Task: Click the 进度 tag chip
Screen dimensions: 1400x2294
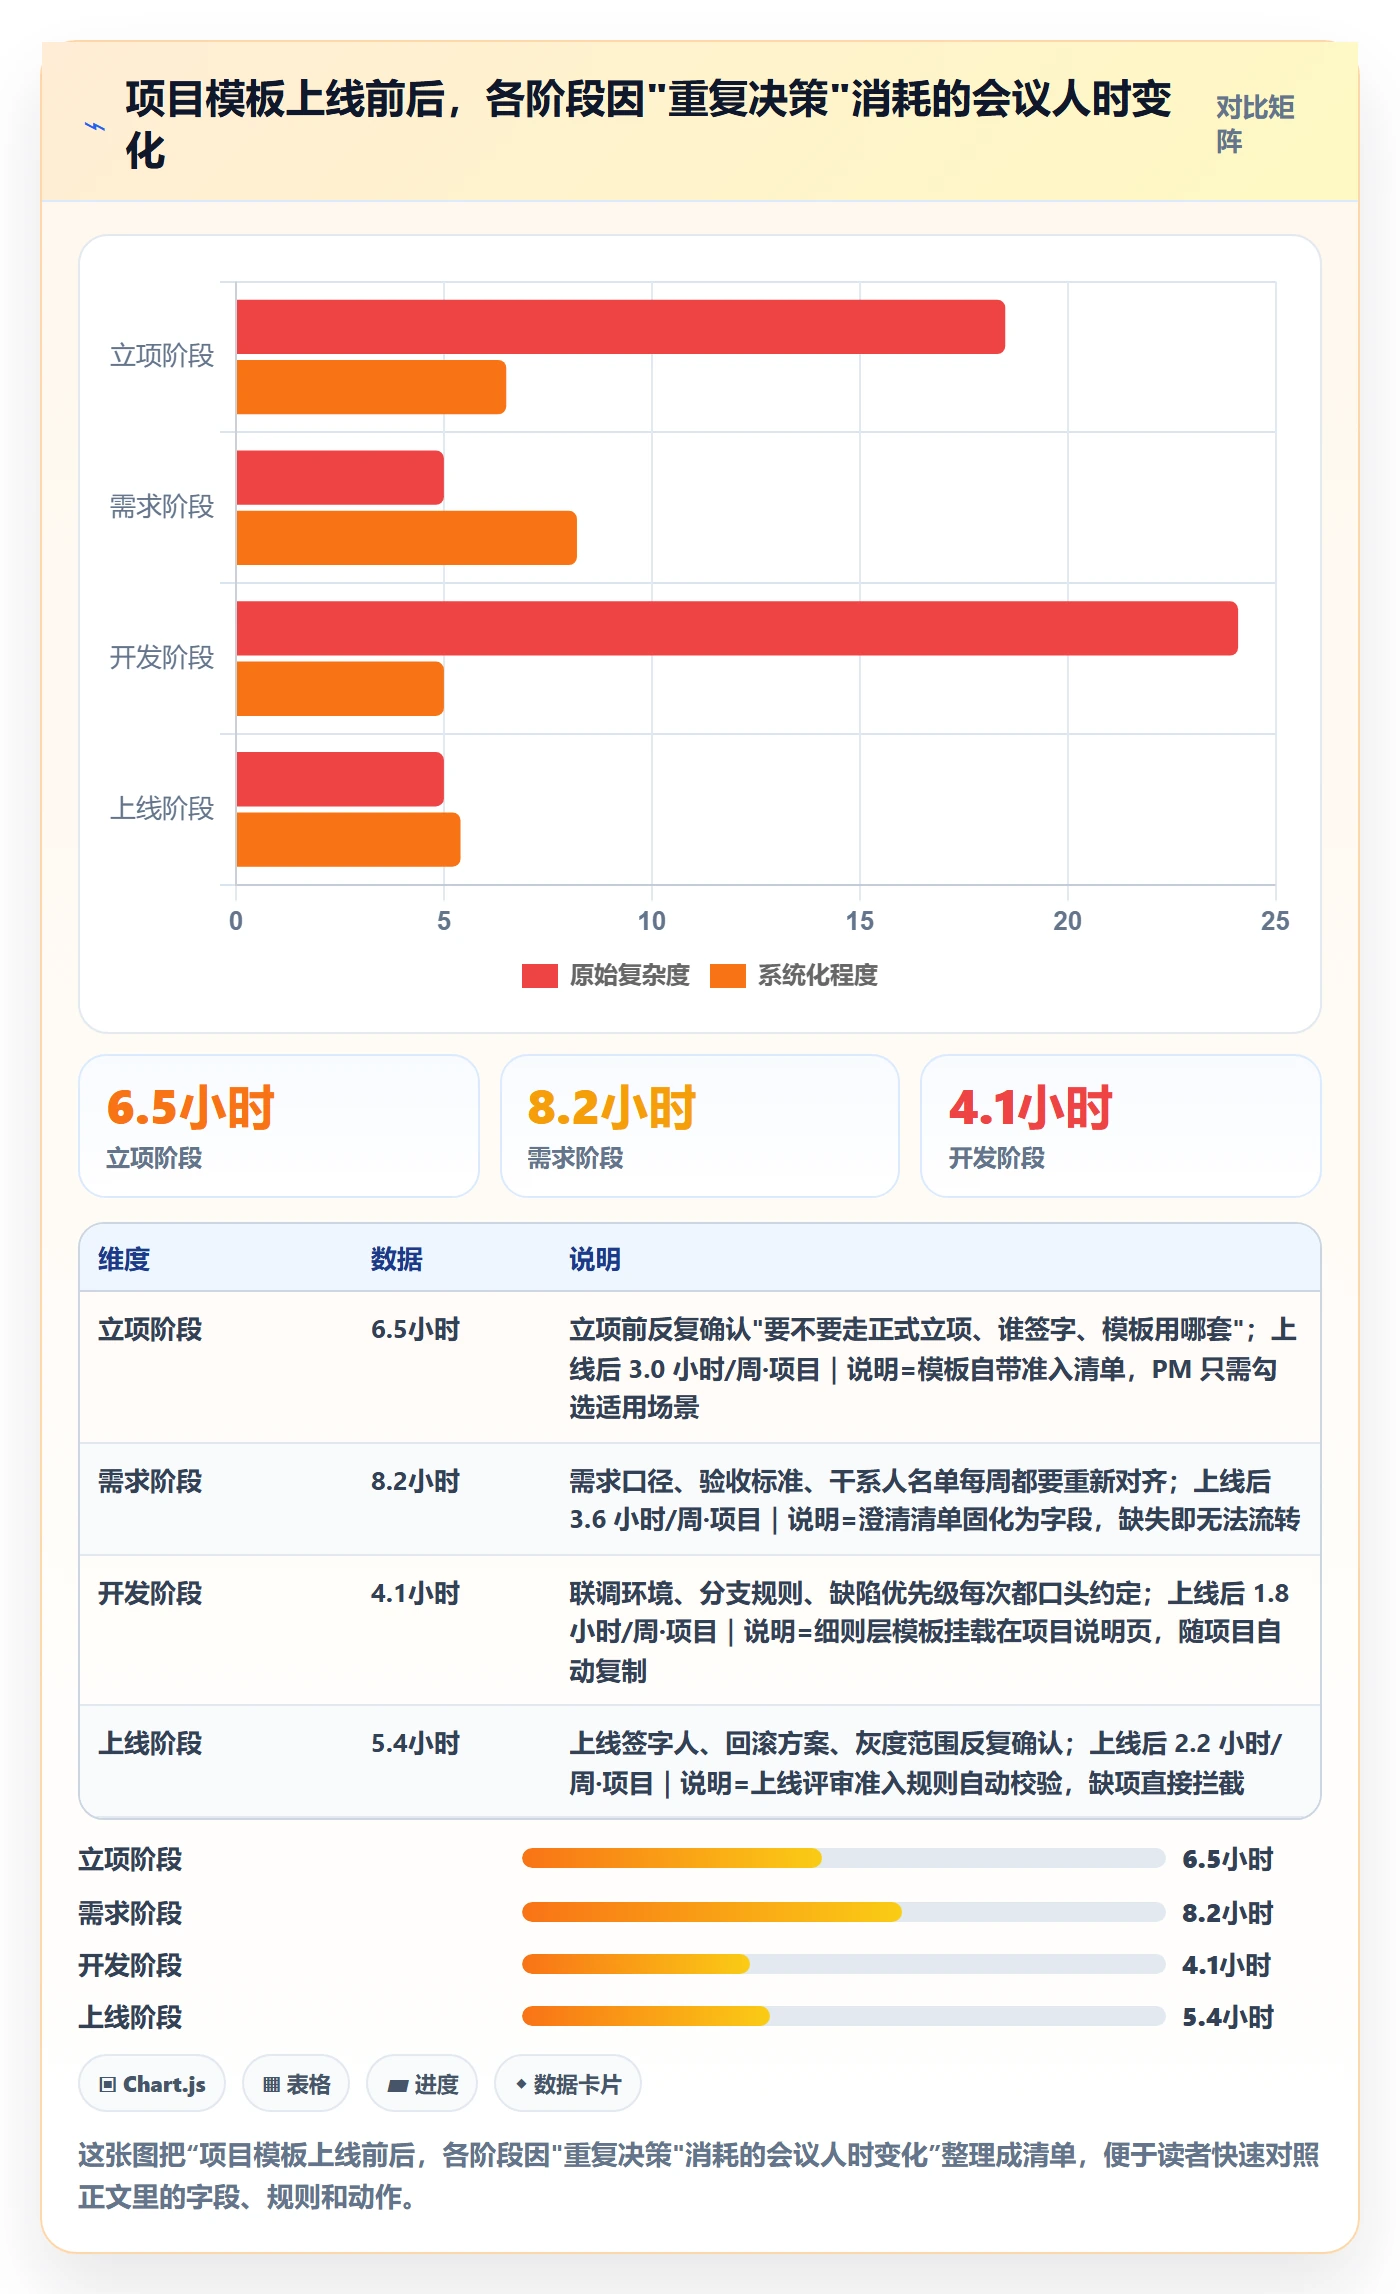Action: point(422,2085)
